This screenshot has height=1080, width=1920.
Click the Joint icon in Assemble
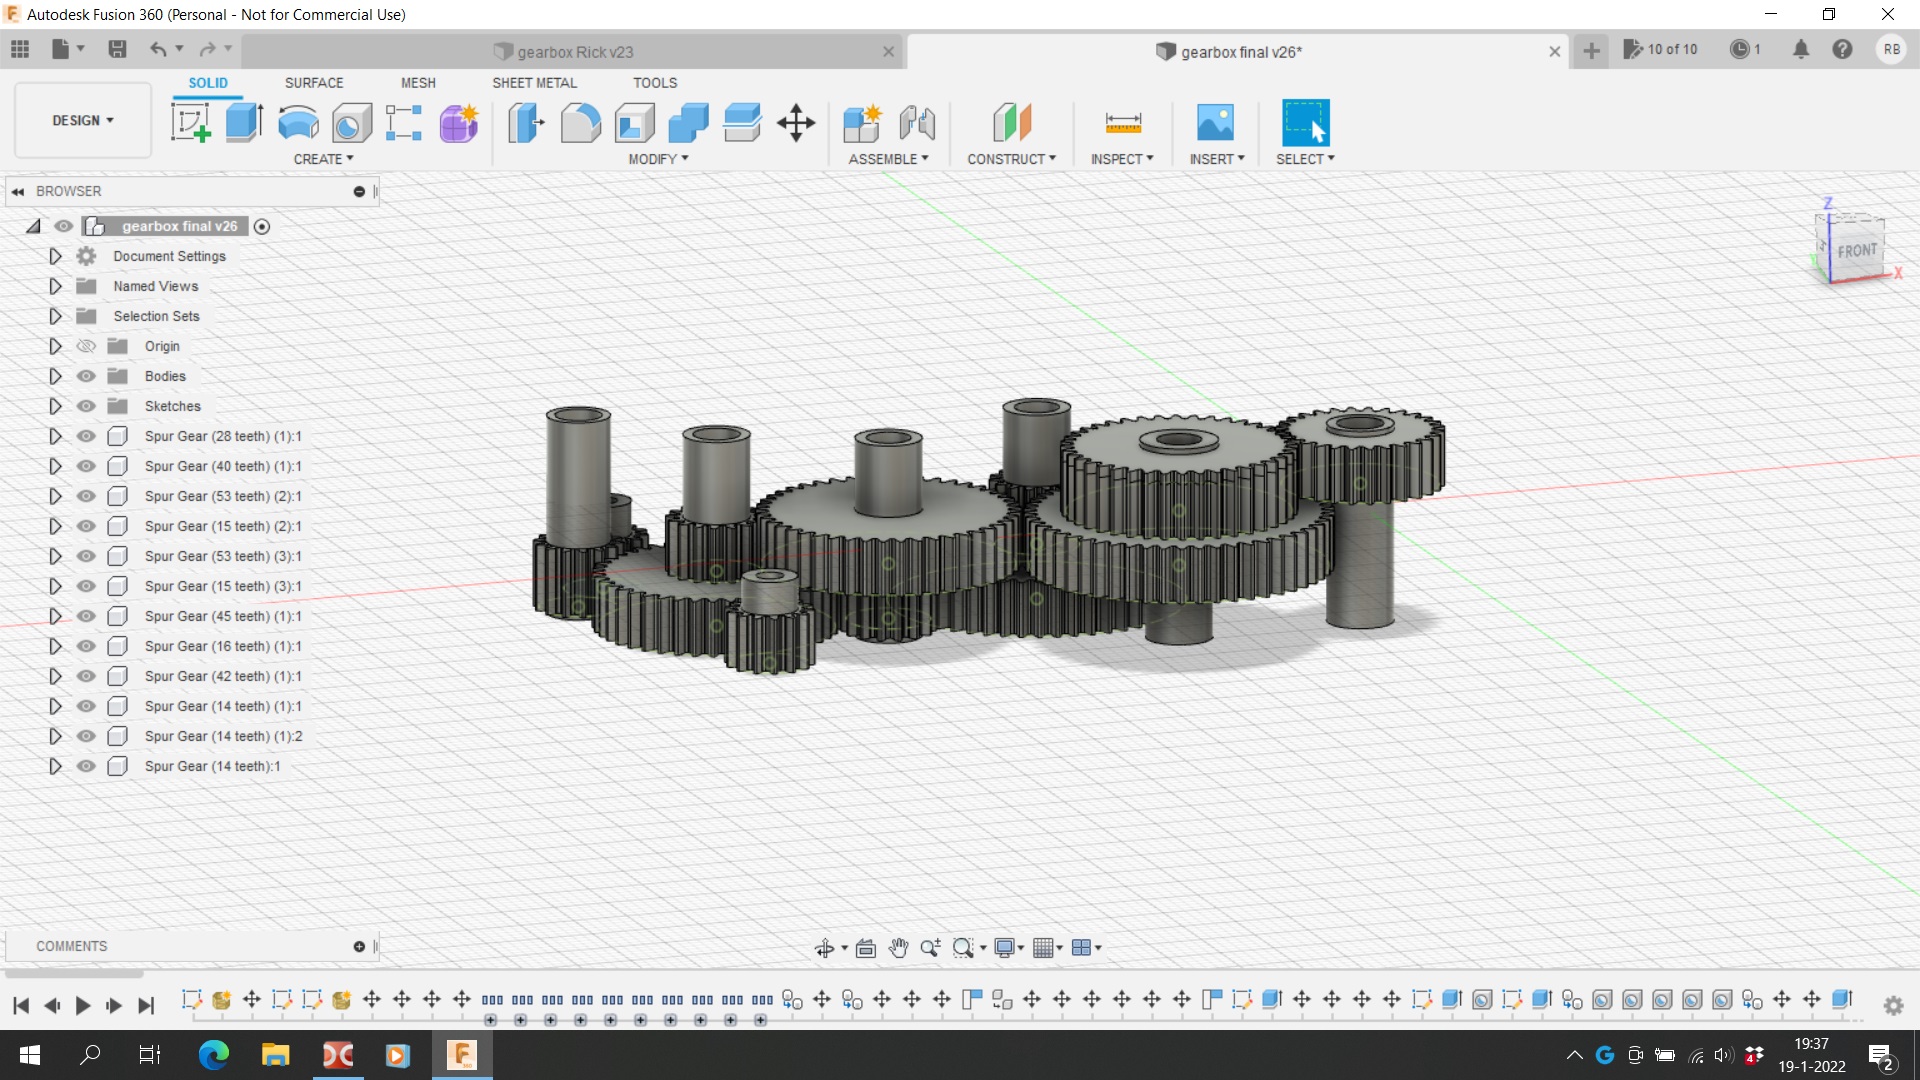[x=916, y=123]
